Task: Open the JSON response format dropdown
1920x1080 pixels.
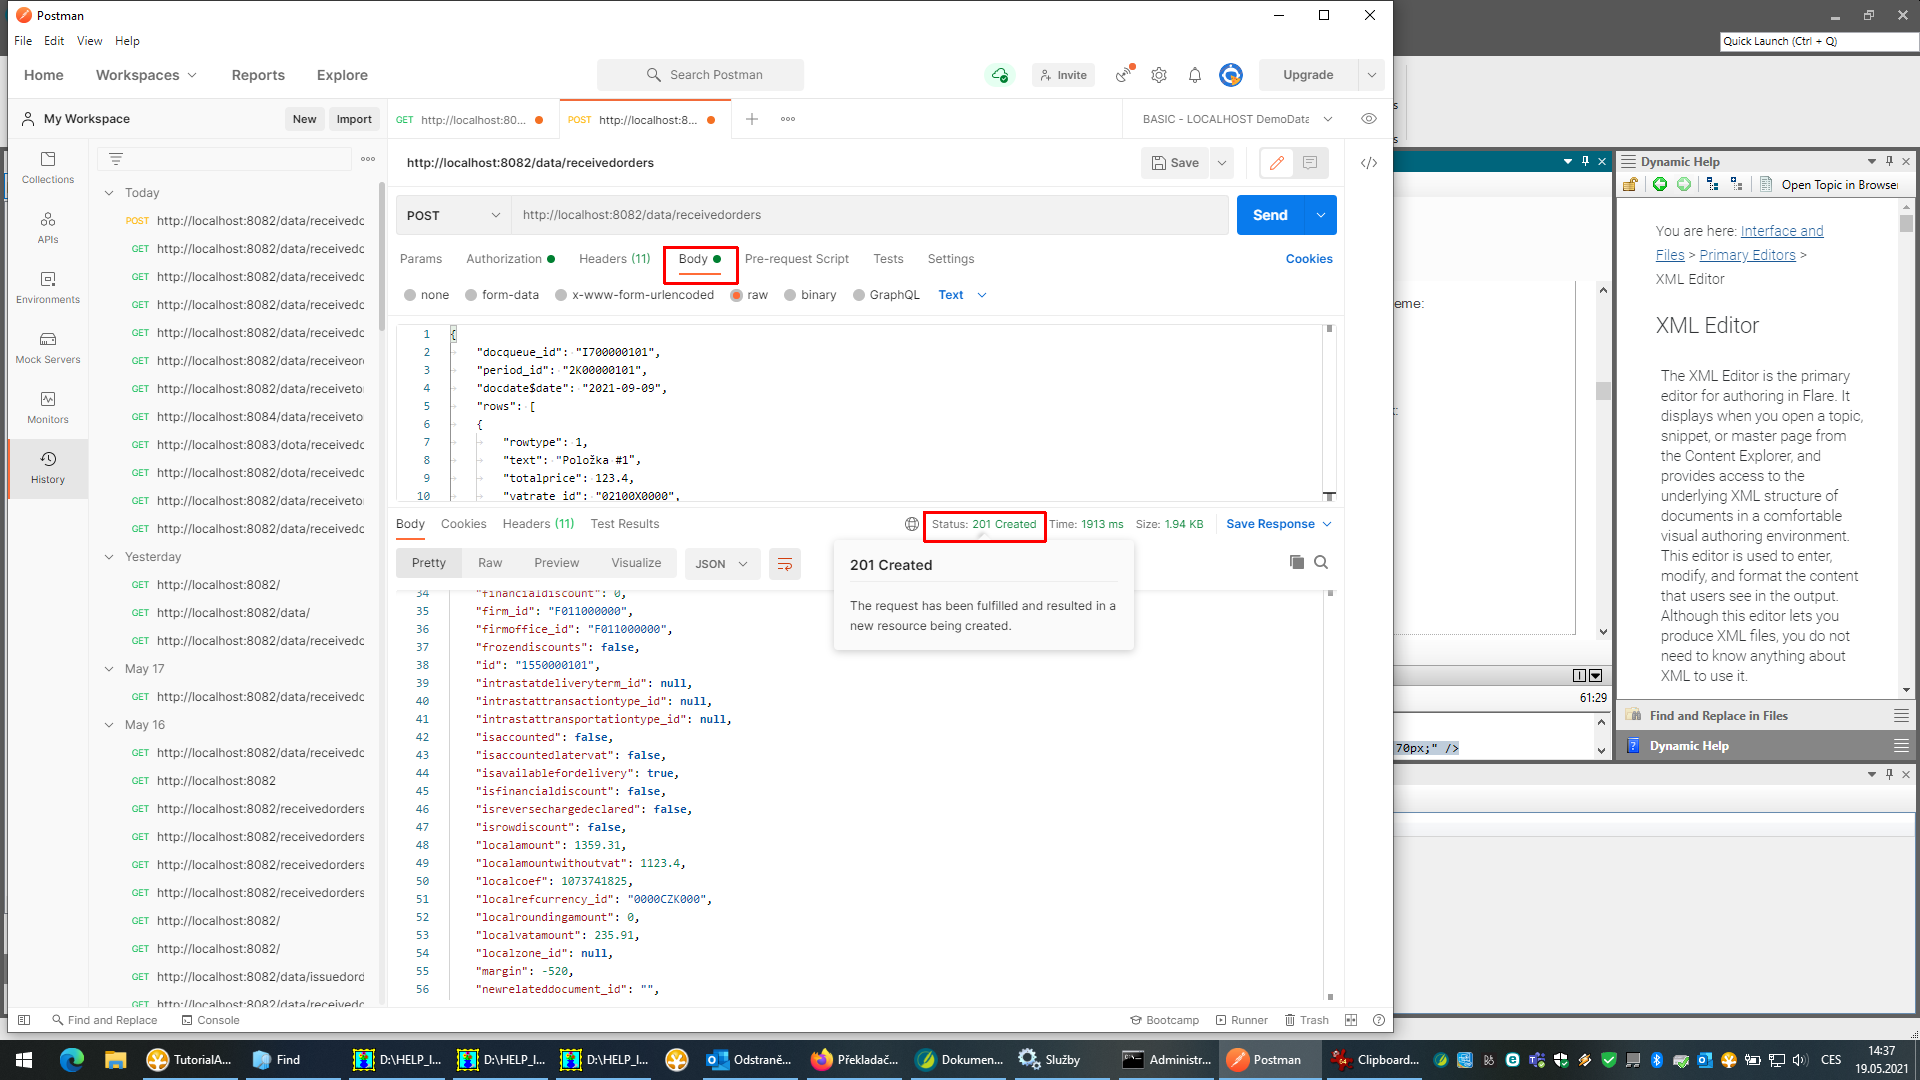Action: coord(721,564)
